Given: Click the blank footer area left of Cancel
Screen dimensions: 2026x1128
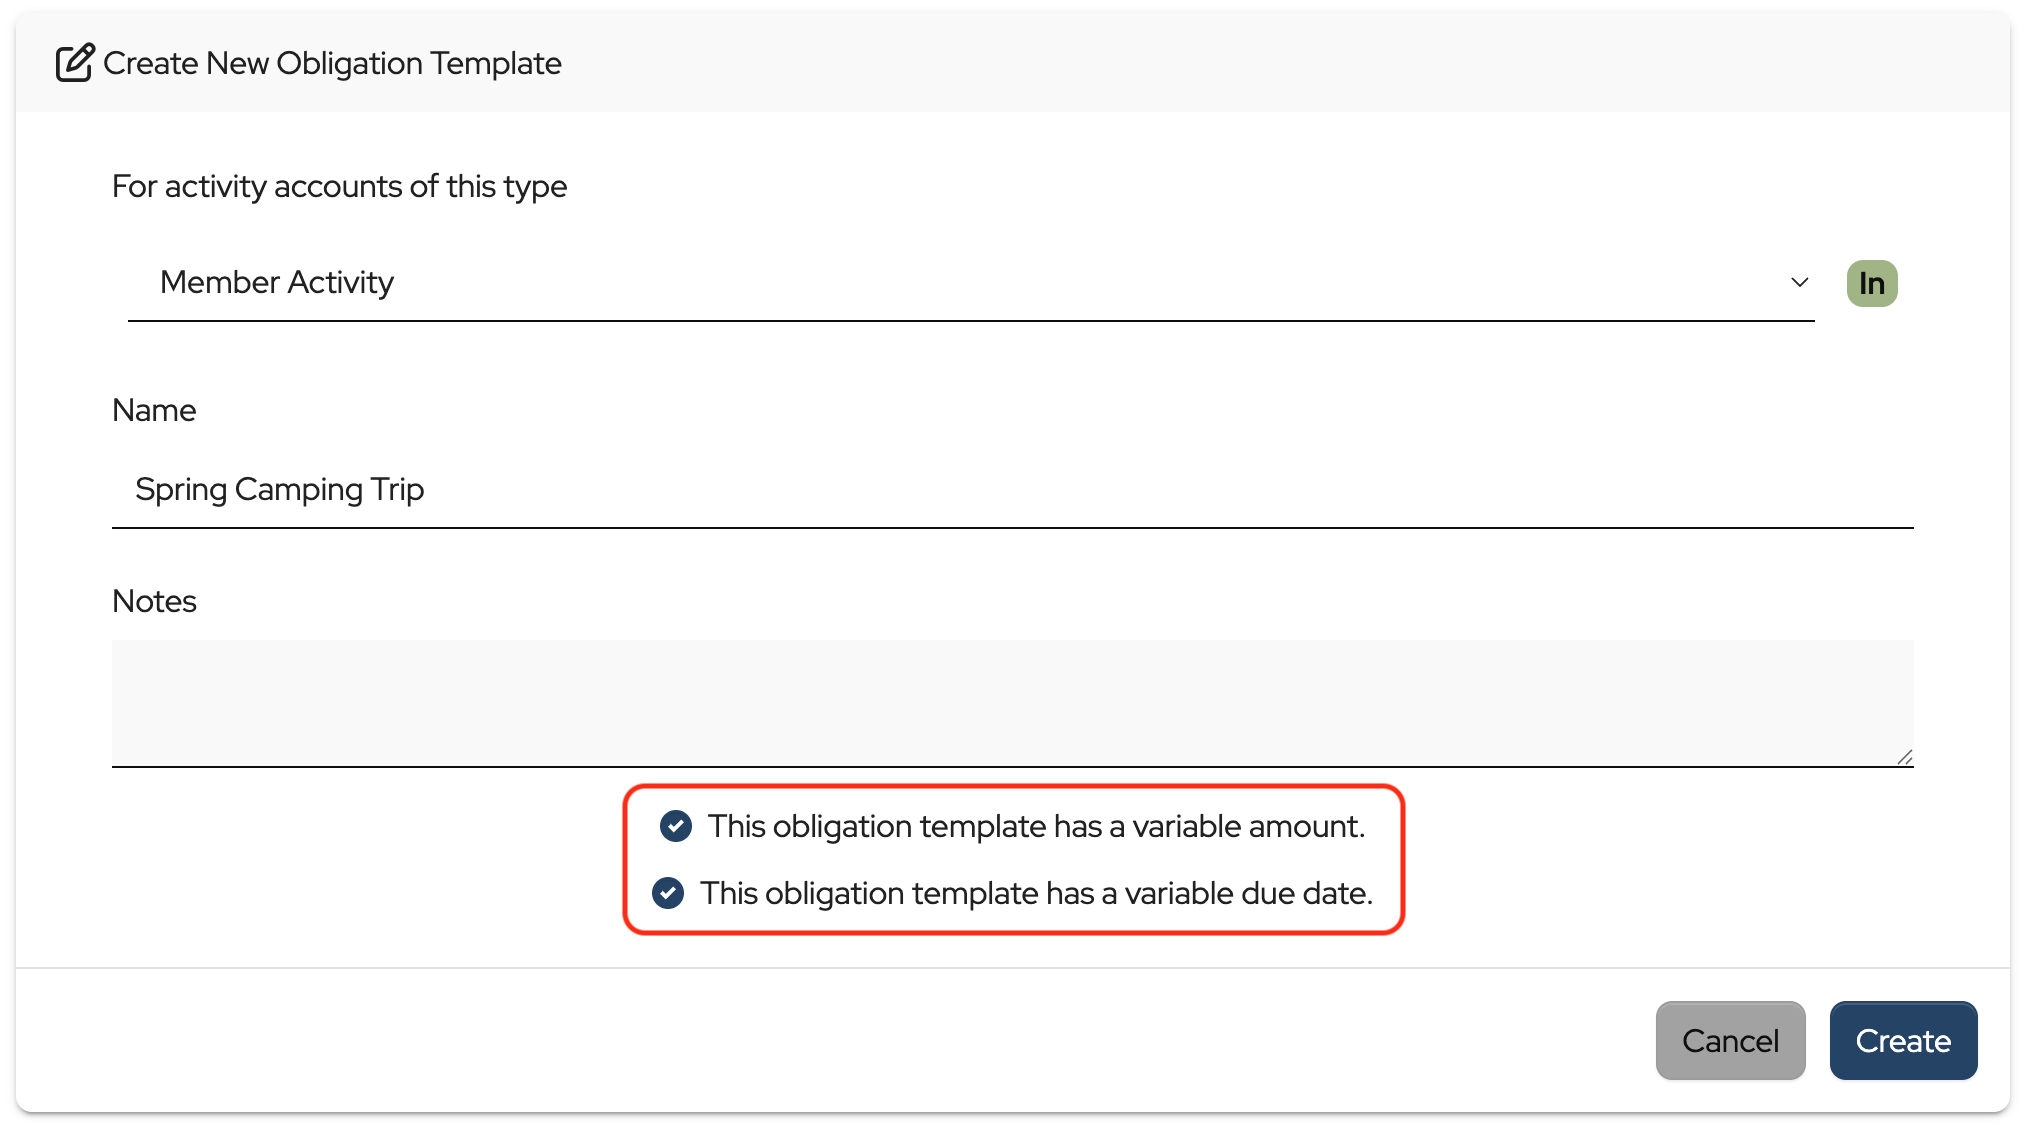Looking at the screenshot, I should pyautogui.click(x=800, y=1040).
